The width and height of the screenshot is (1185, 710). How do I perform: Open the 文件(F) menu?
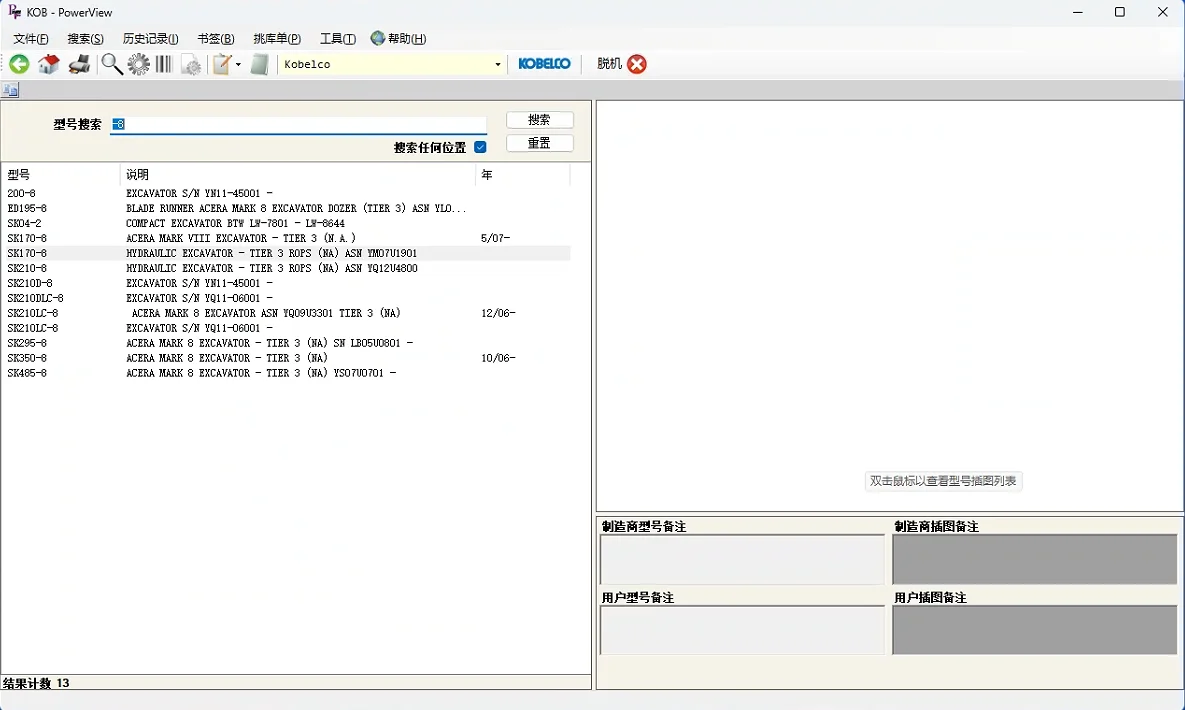click(x=31, y=39)
